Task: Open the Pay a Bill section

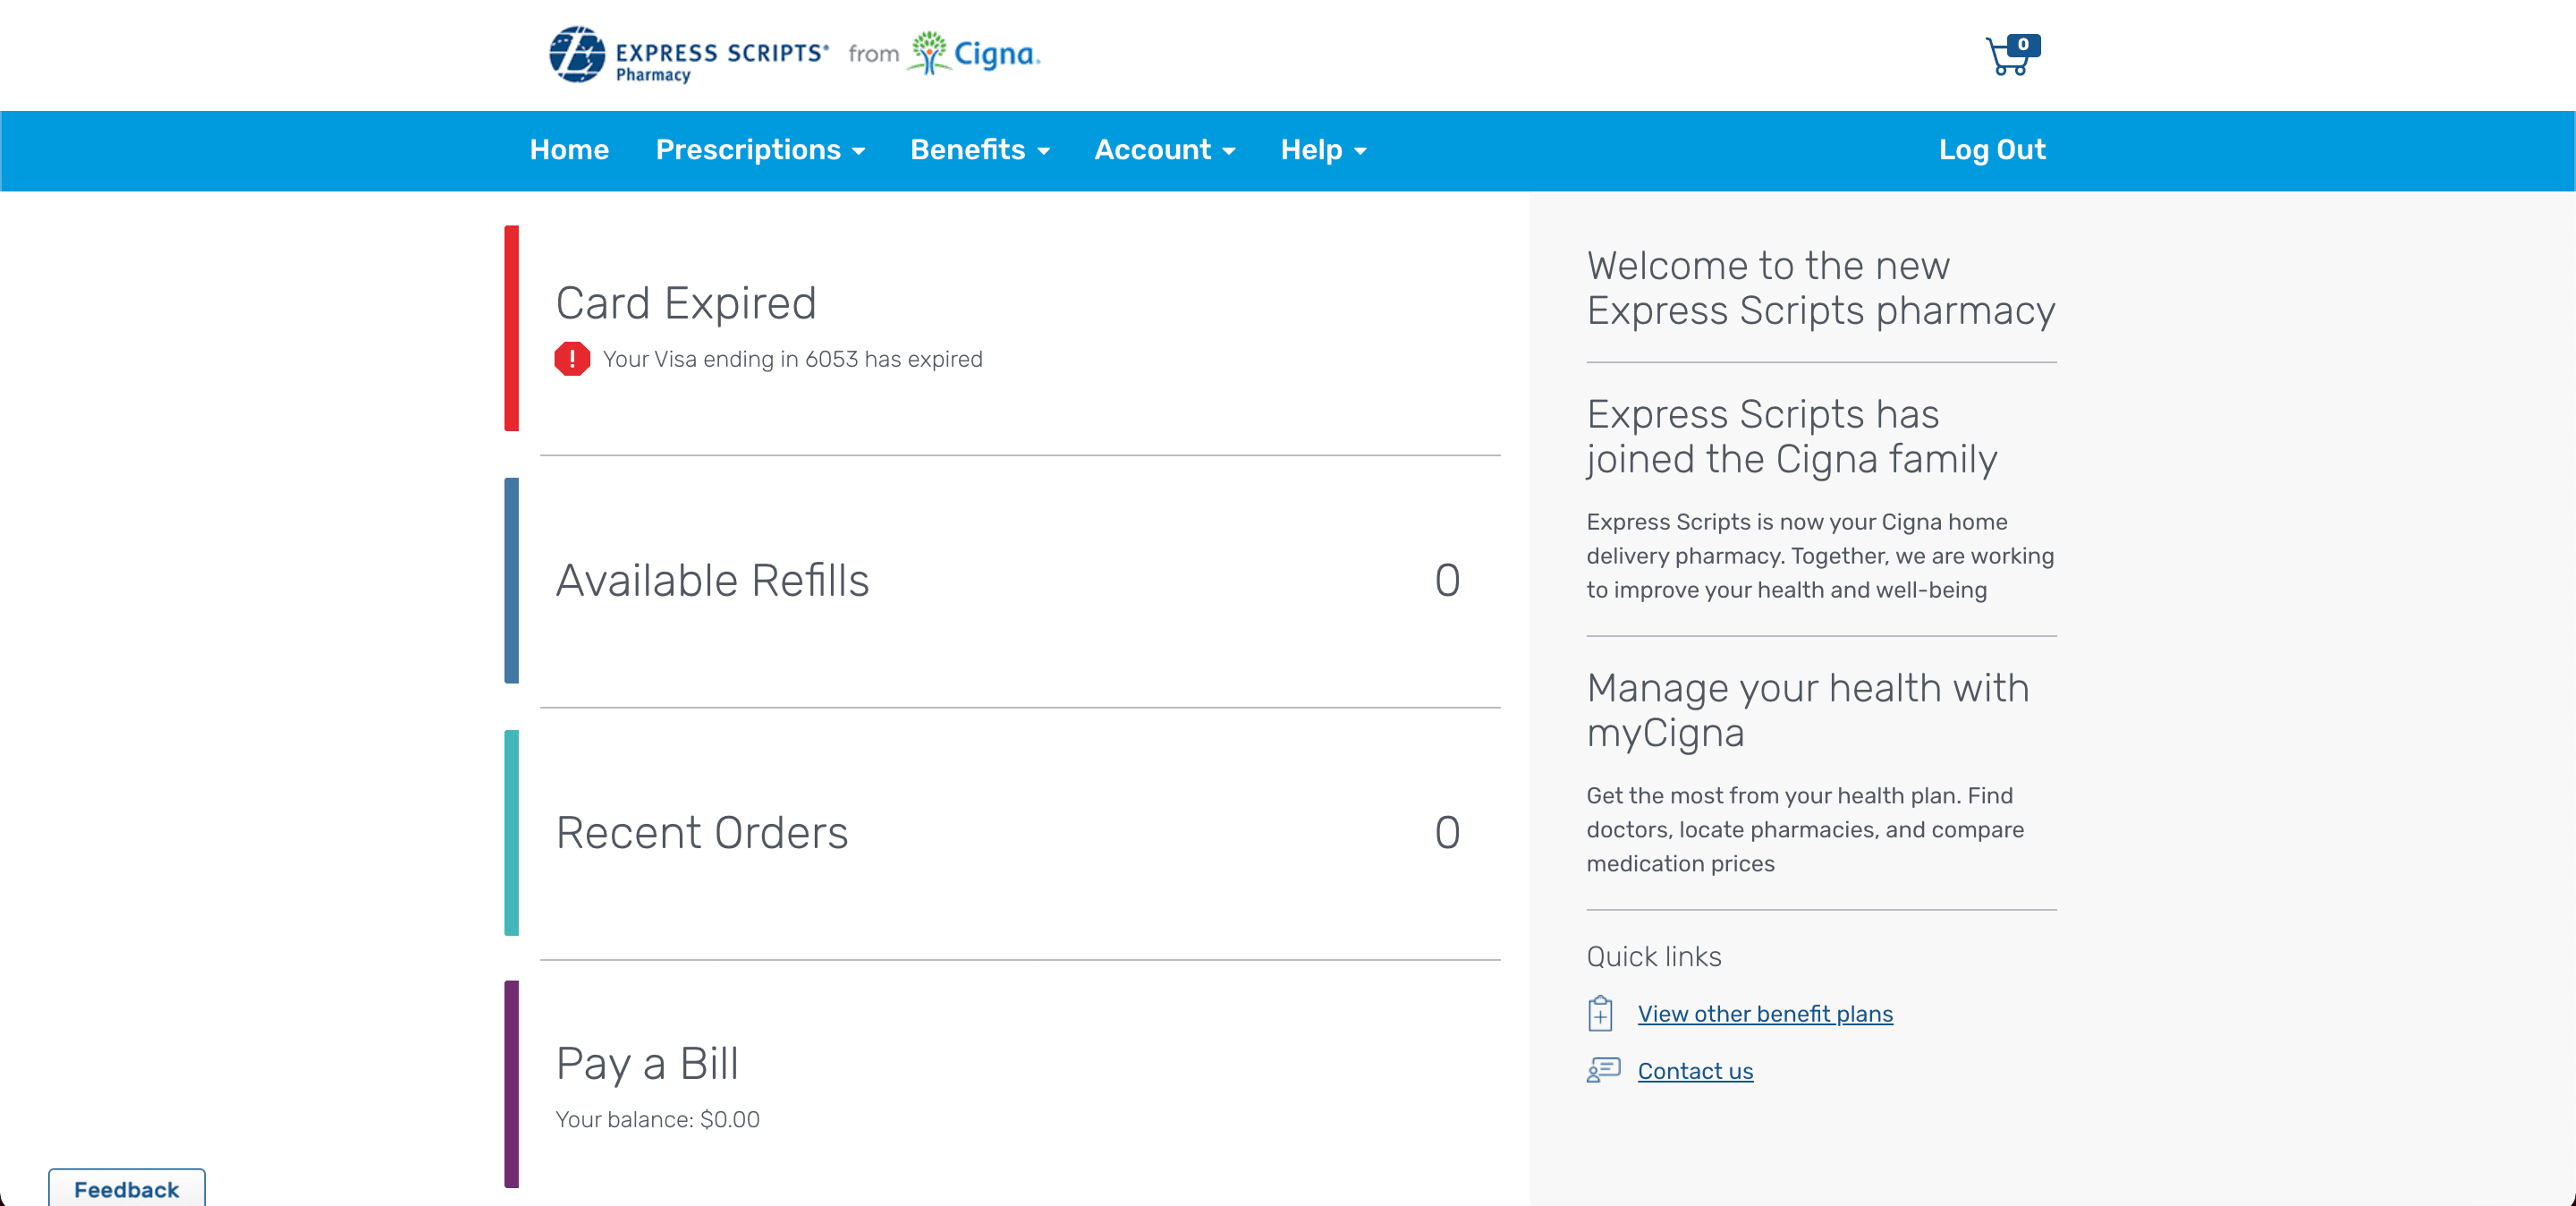Action: click(647, 1064)
